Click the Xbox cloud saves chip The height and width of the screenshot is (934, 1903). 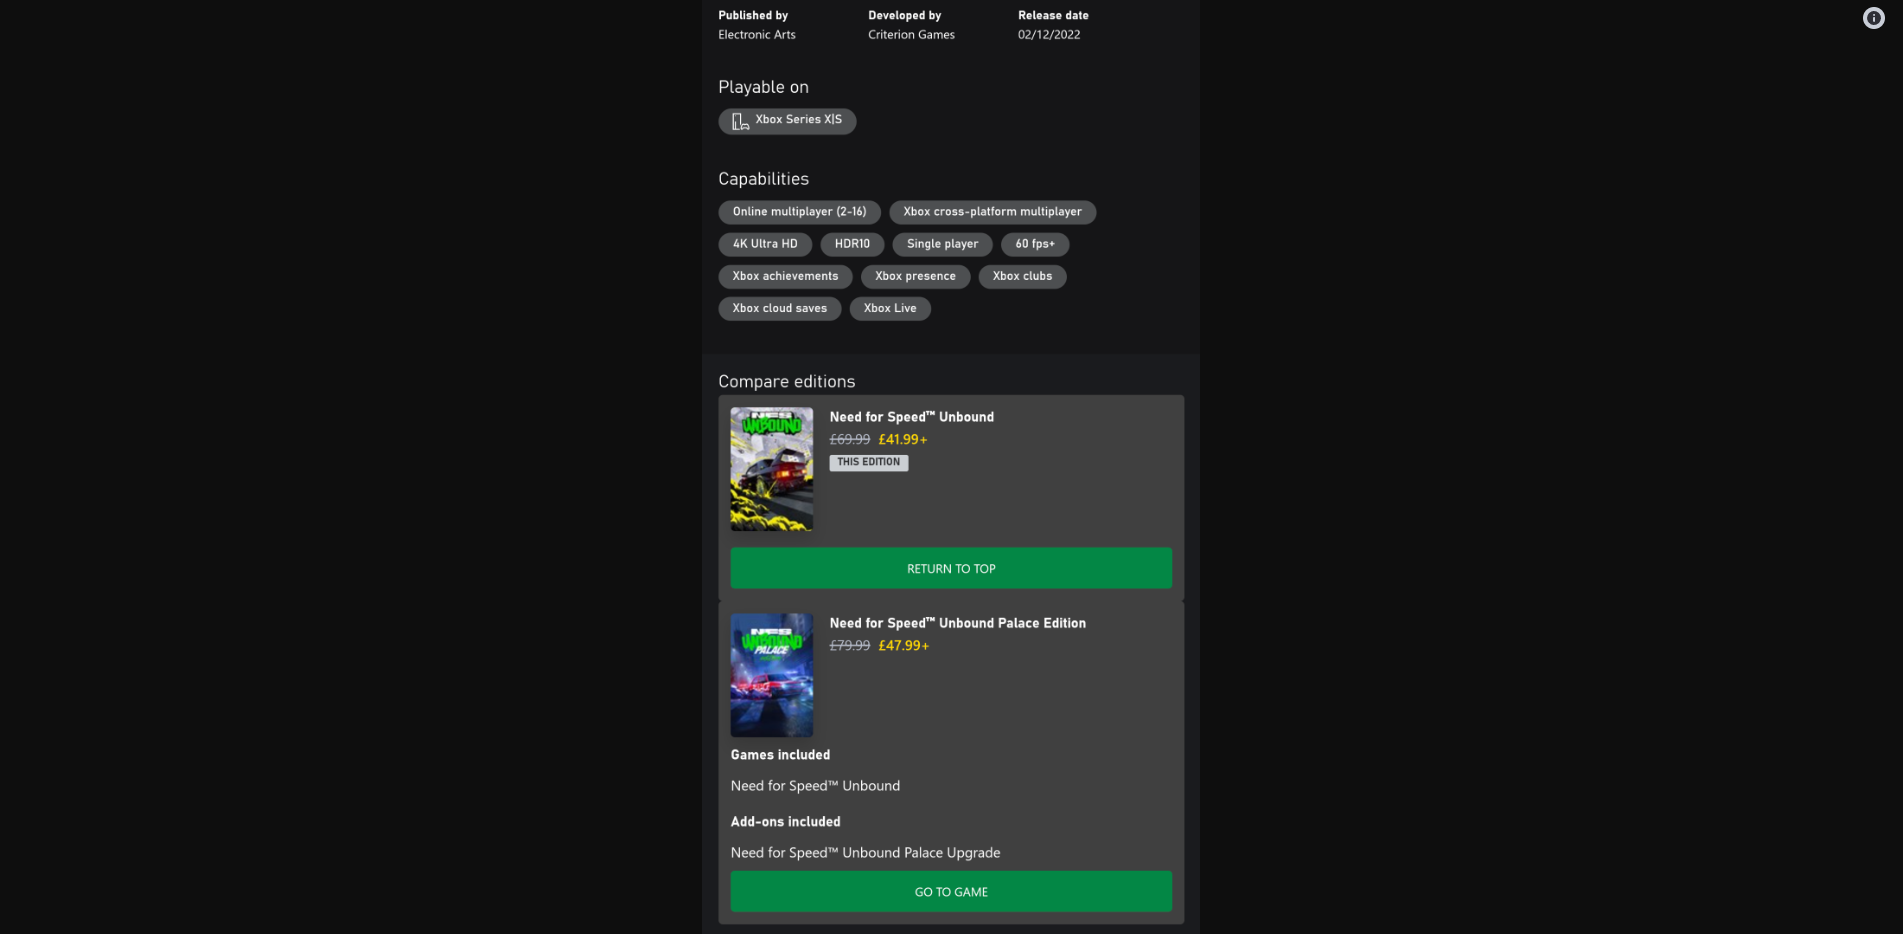tap(779, 308)
